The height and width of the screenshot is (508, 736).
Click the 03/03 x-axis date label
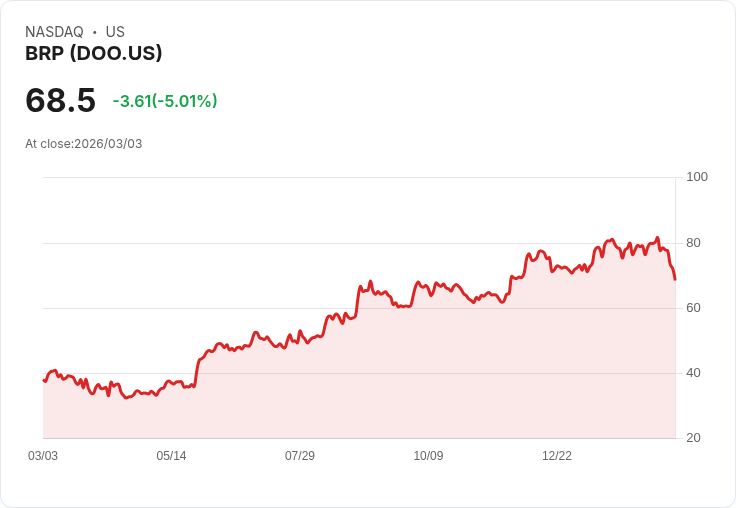pyautogui.click(x=43, y=456)
